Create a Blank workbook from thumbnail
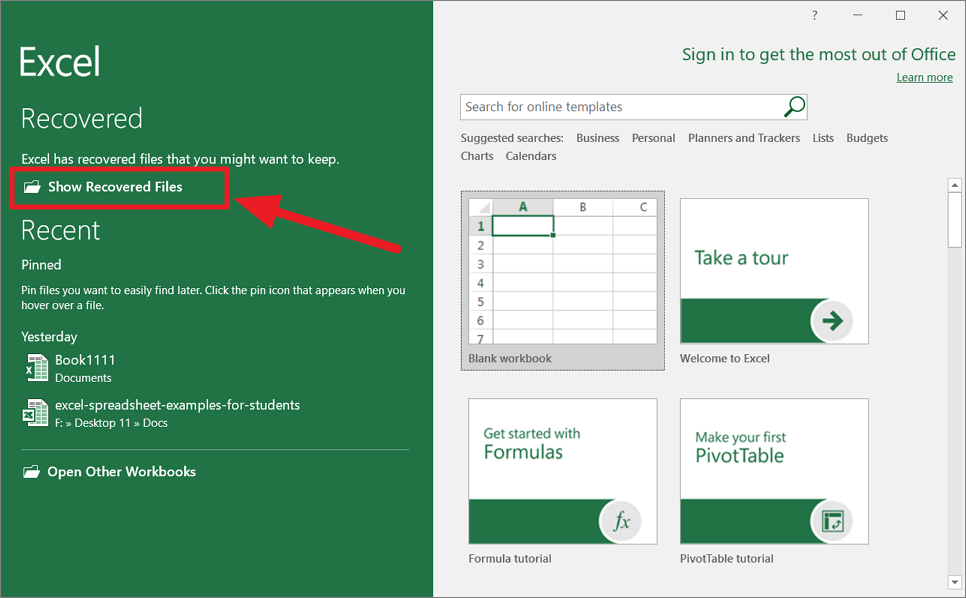The height and width of the screenshot is (598, 966). (562, 272)
